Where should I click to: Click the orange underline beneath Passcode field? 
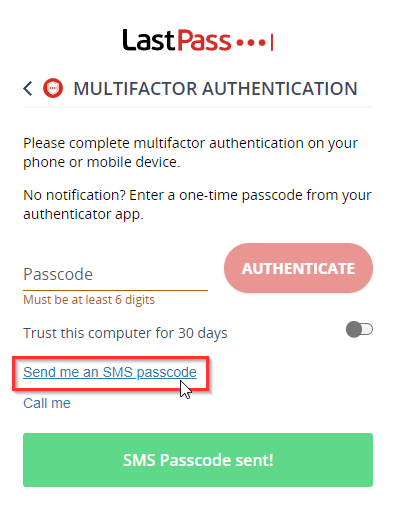(x=115, y=291)
